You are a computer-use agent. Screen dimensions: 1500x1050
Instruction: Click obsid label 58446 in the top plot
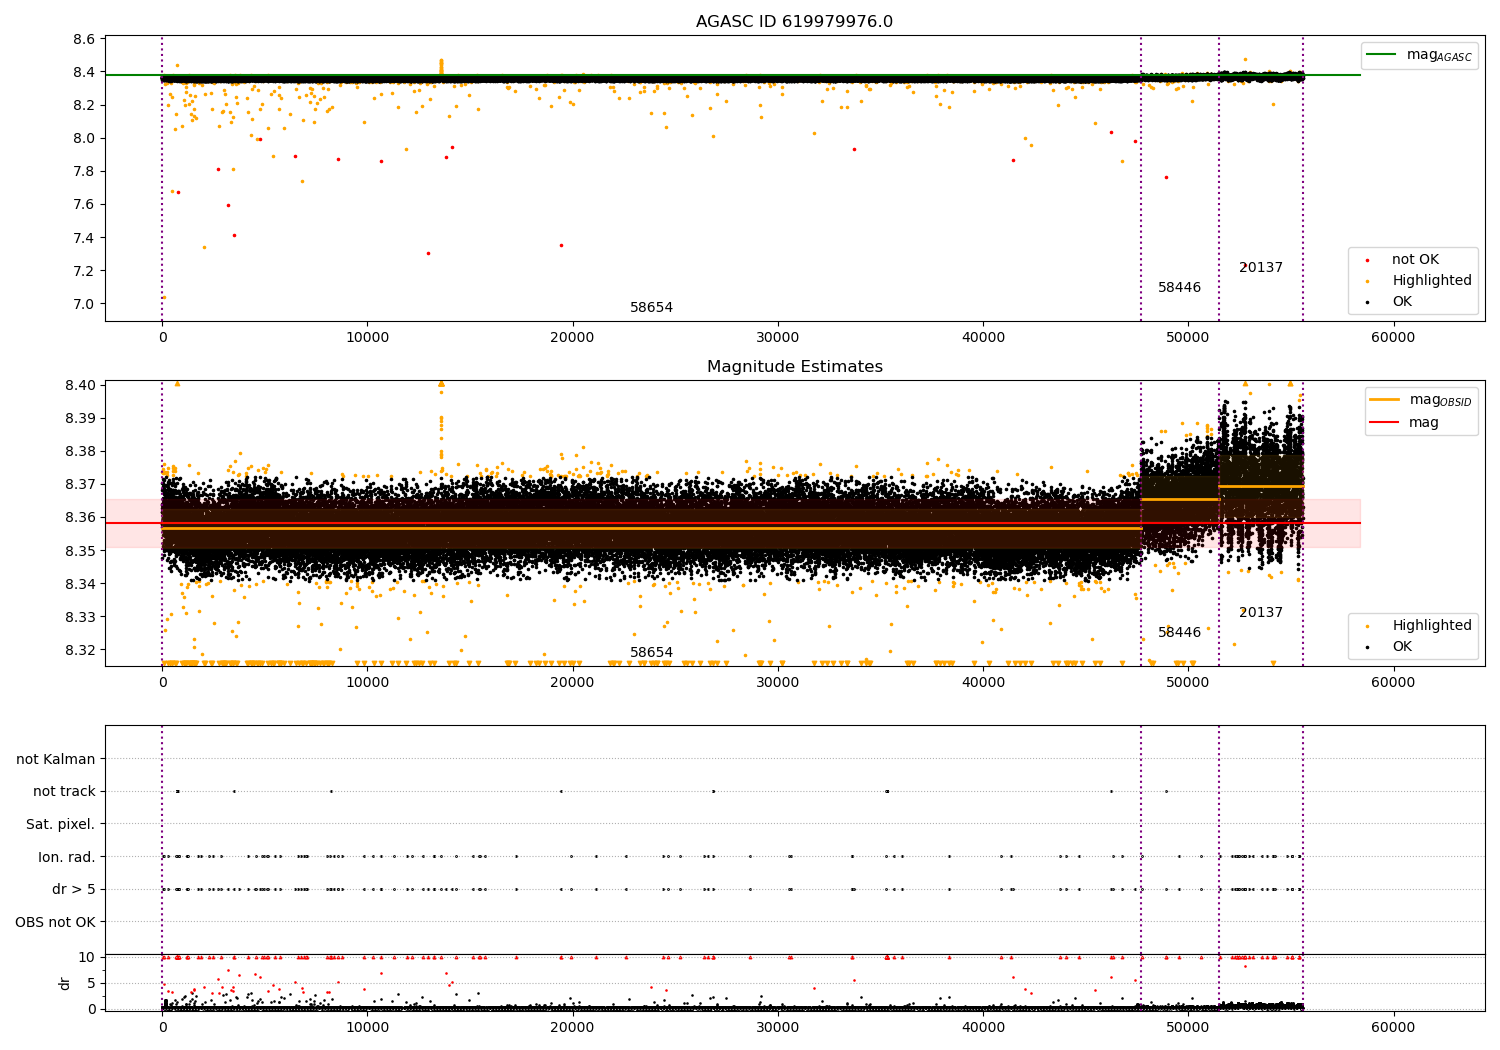click(x=1179, y=288)
